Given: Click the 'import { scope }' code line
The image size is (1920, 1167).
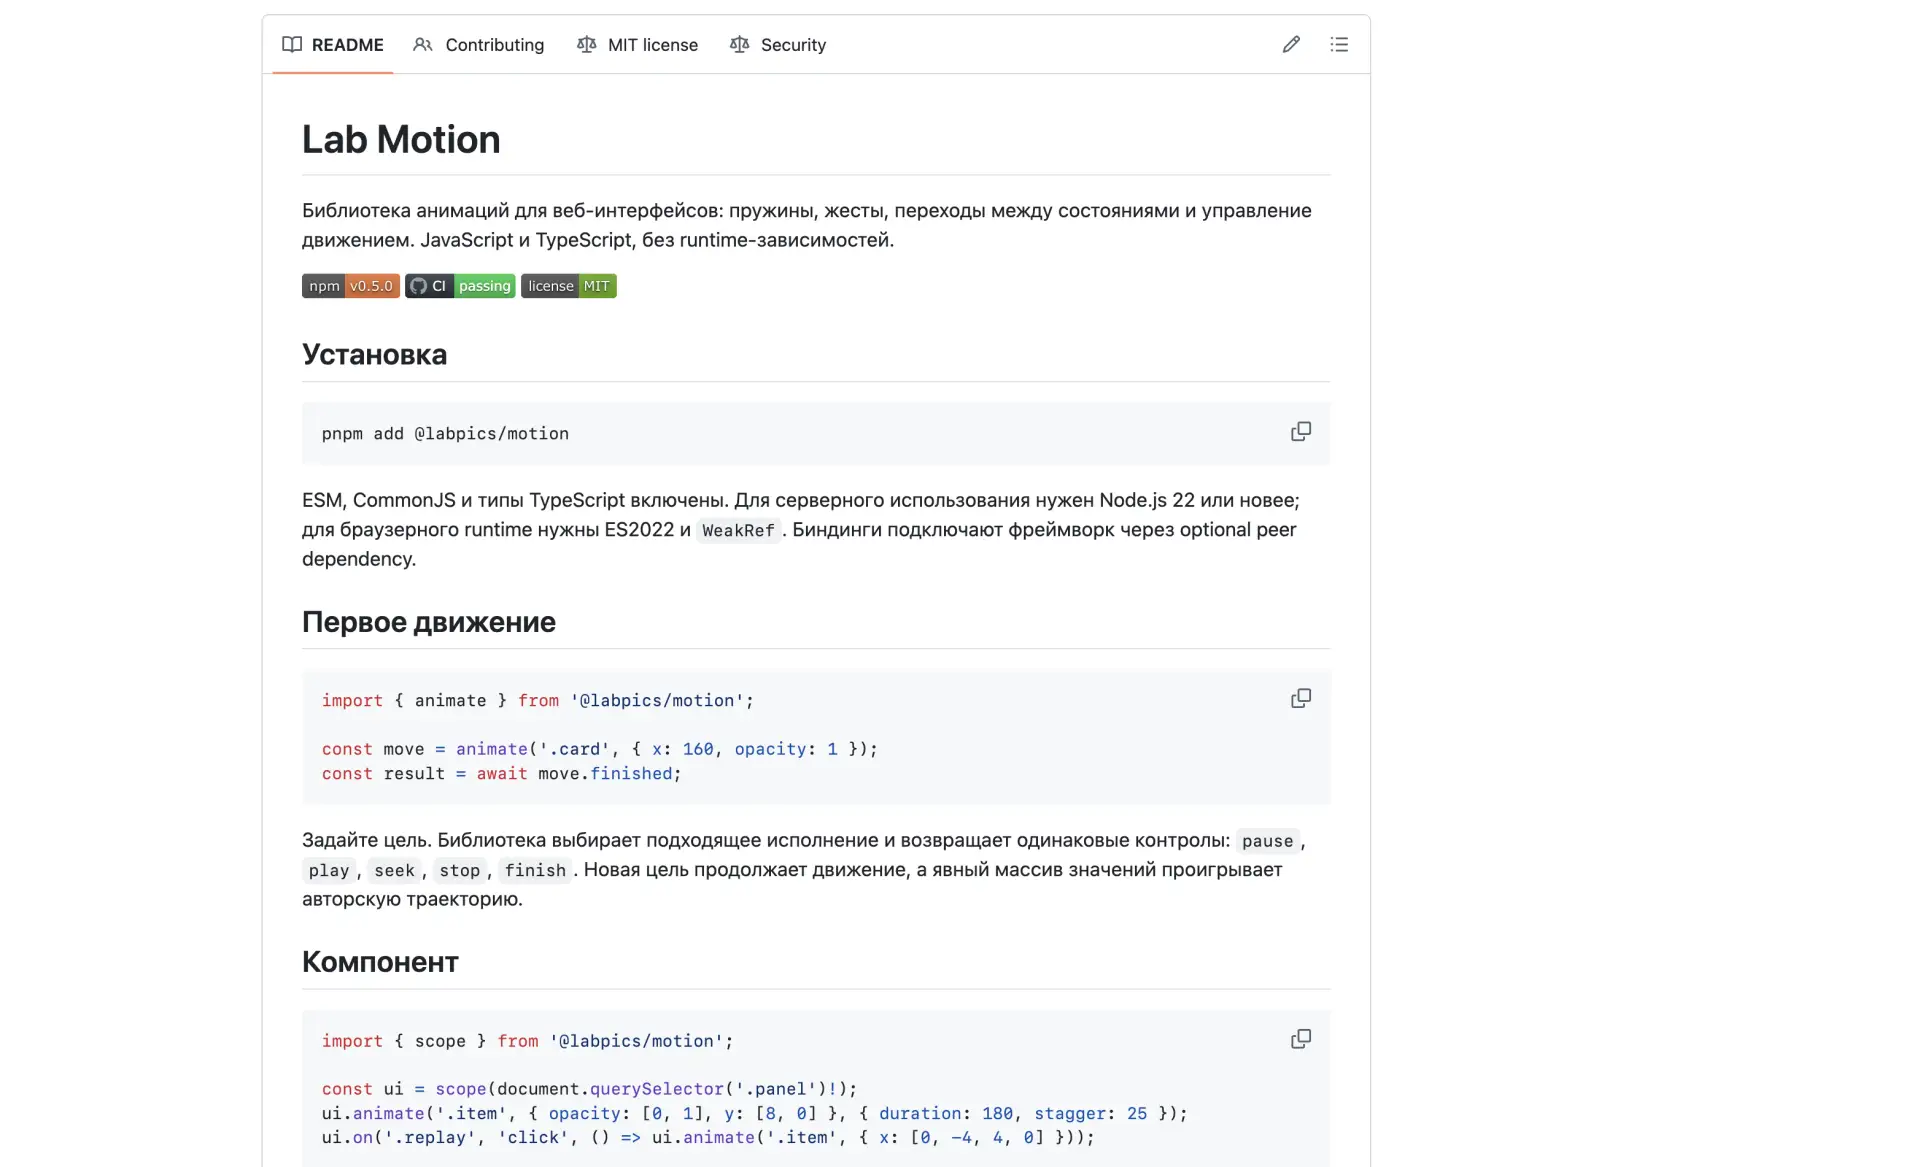Looking at the screenshot, I should coord(528,1041).
